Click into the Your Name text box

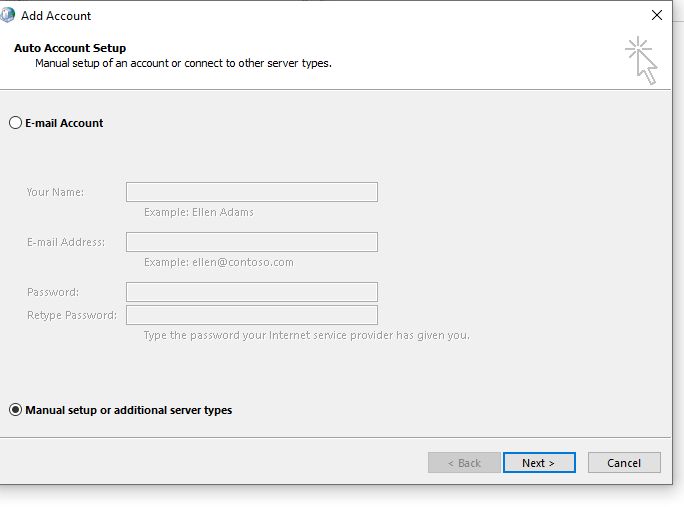252,192
